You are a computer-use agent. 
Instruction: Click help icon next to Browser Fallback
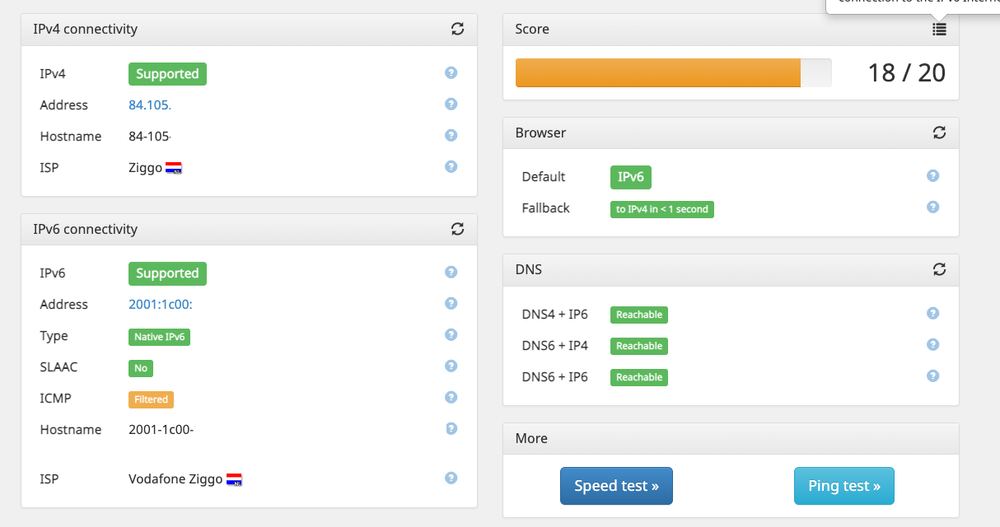point(933,207)
